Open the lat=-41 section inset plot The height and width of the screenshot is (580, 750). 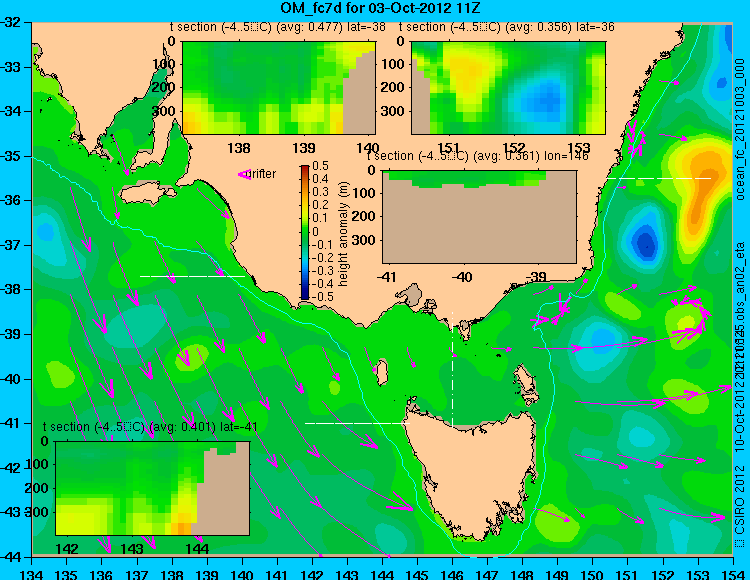(x=153, y=488)
